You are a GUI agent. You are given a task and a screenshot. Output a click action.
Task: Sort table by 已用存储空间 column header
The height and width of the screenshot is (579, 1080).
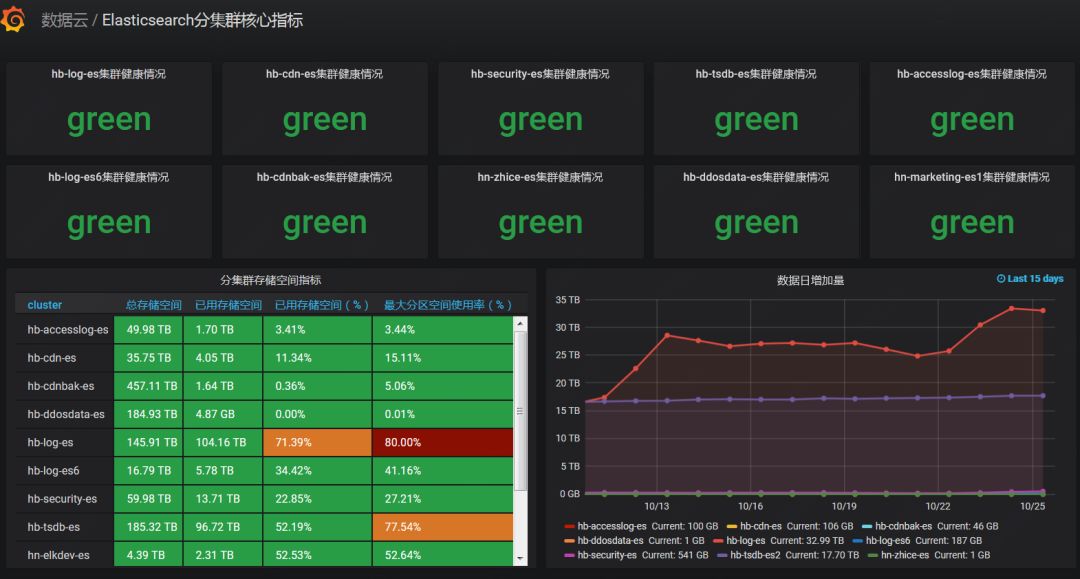228,305
